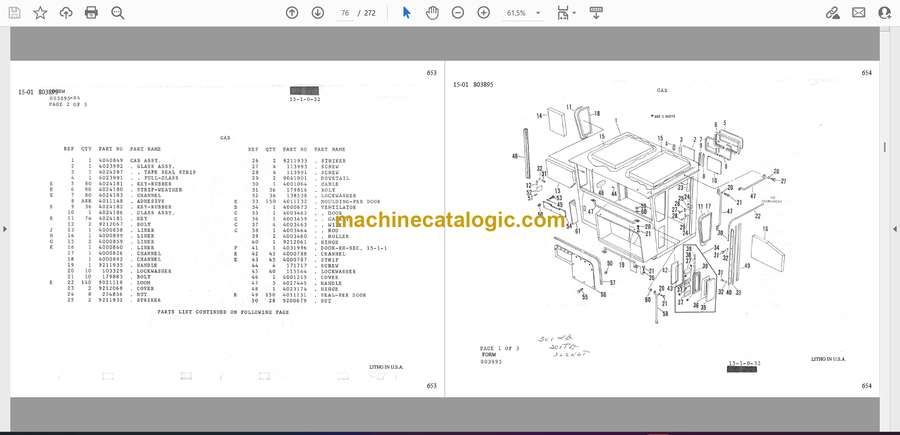Expand the right tools pane
This screenshot has height=435, width=900.
click(895, 229)
